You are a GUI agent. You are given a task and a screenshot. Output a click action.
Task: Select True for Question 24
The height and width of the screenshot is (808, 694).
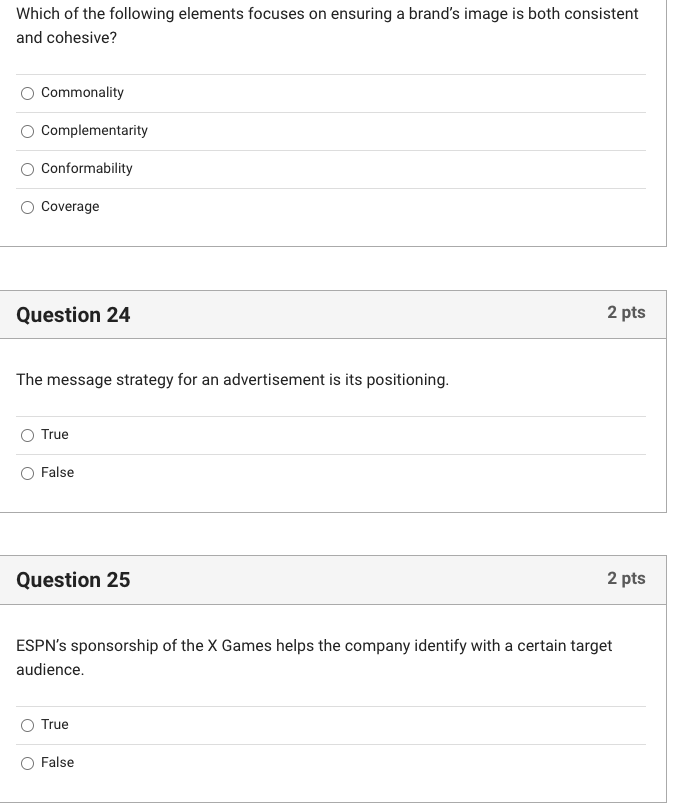point(27,435)
